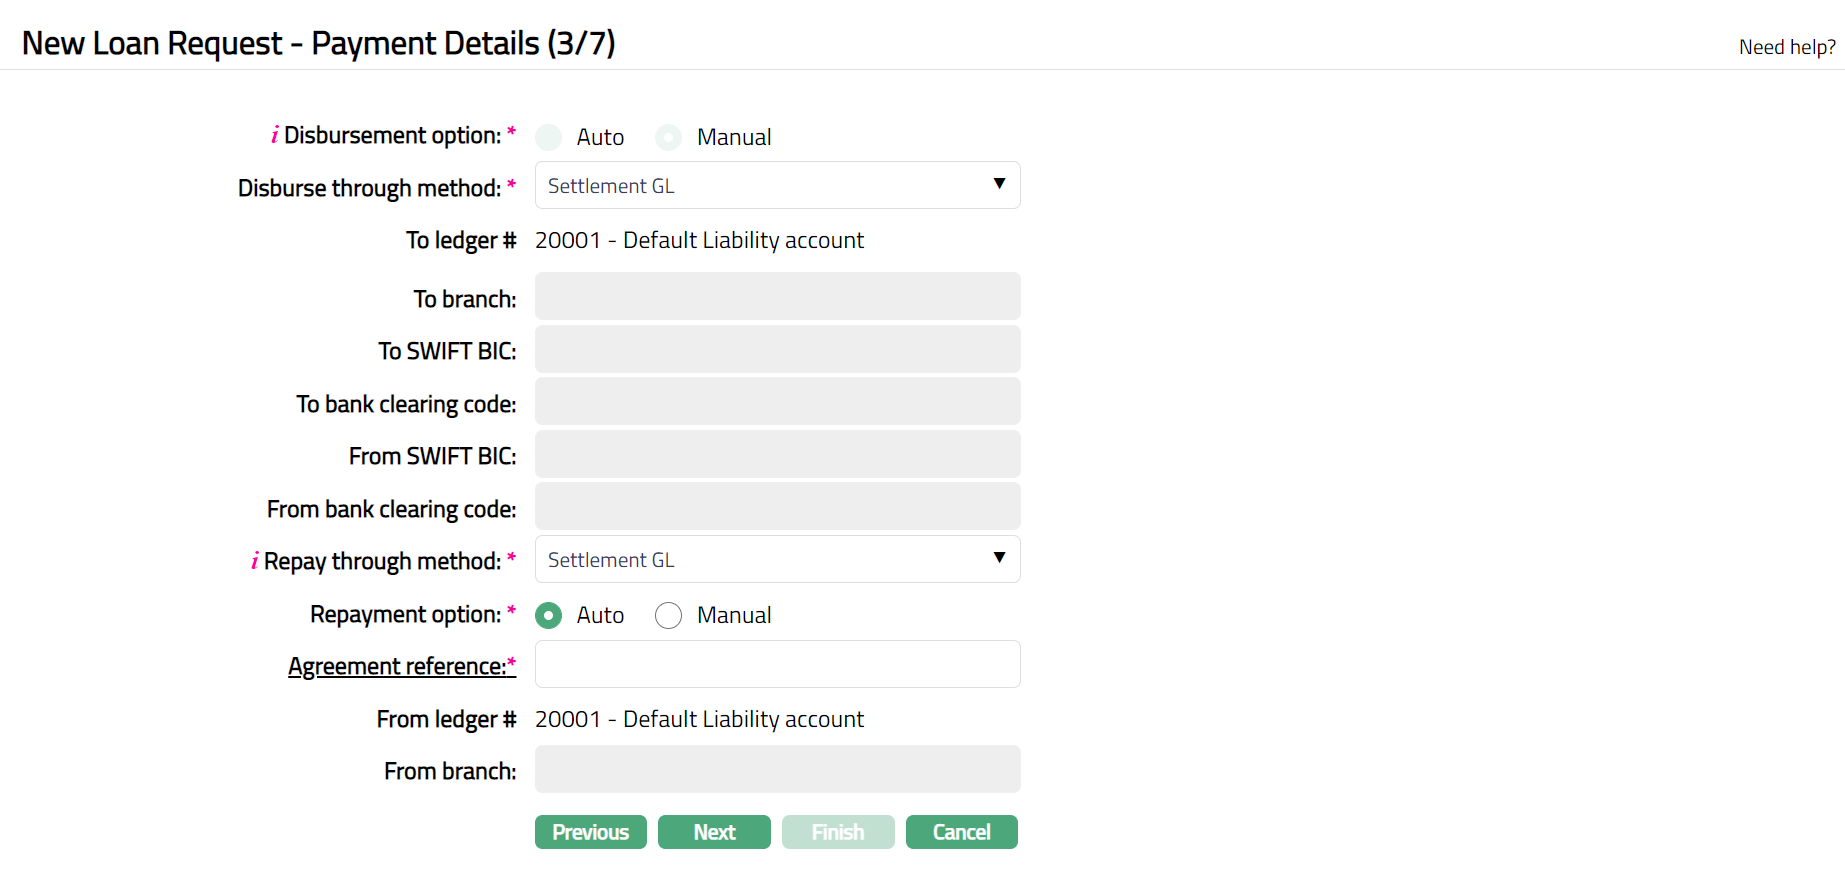Choose Auto repayment option
Image resolution: width=1845 pixels, height=877 pixels.
pos(548,615)
